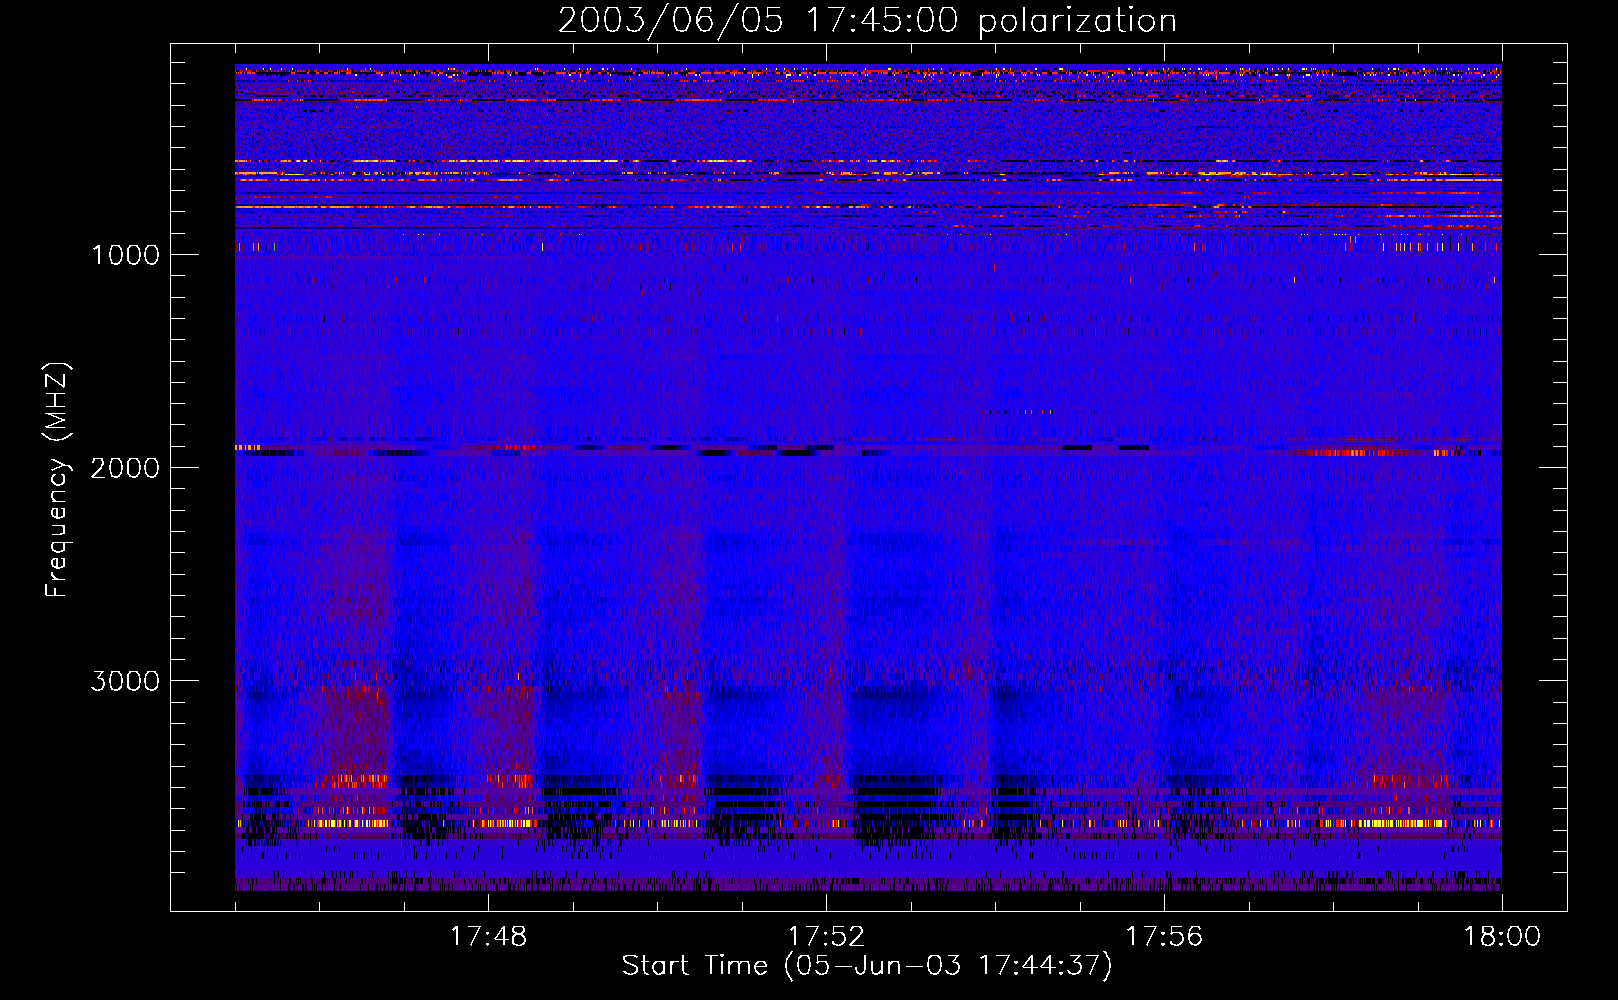Click the "Frequency (MHZ)" axis label
The width and height of the screenshot is (1618, 1000).
point(57,480)
